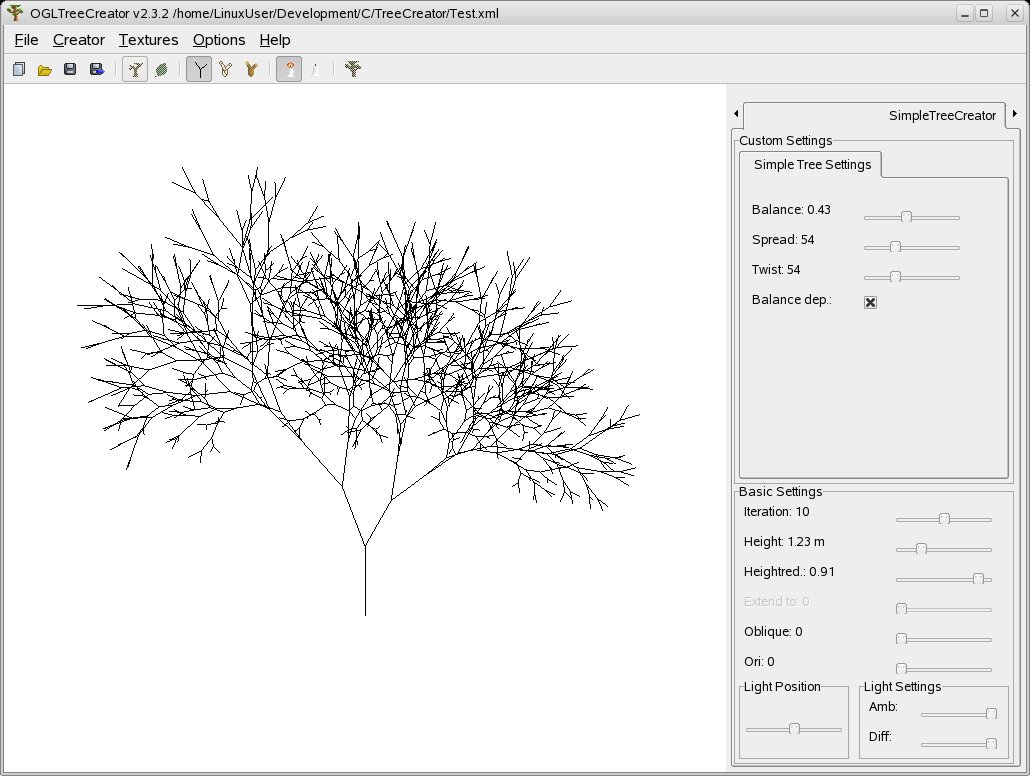The image size is (1030, 776).
Task: Toggle the lit candle light icon
Action: (x=289, y=69)
